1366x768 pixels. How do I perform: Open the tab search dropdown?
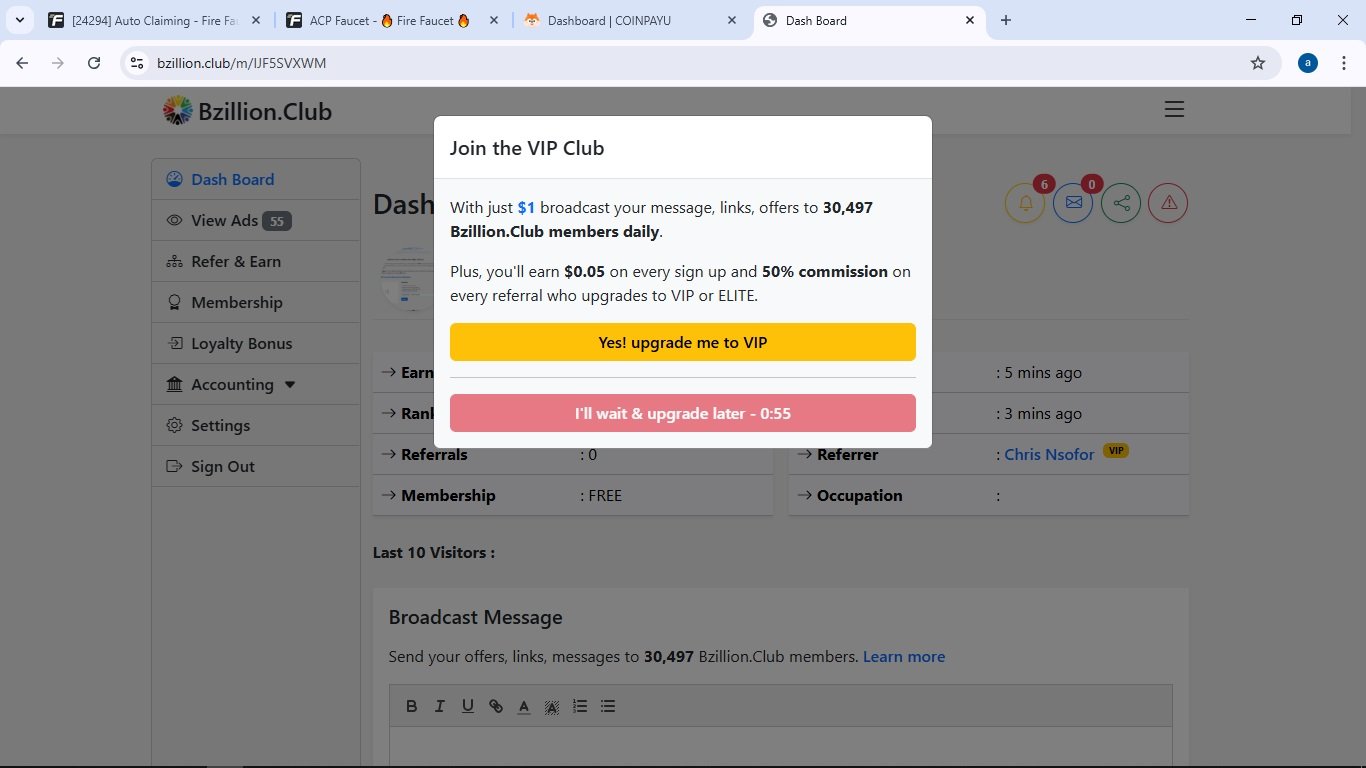[19, 20]
